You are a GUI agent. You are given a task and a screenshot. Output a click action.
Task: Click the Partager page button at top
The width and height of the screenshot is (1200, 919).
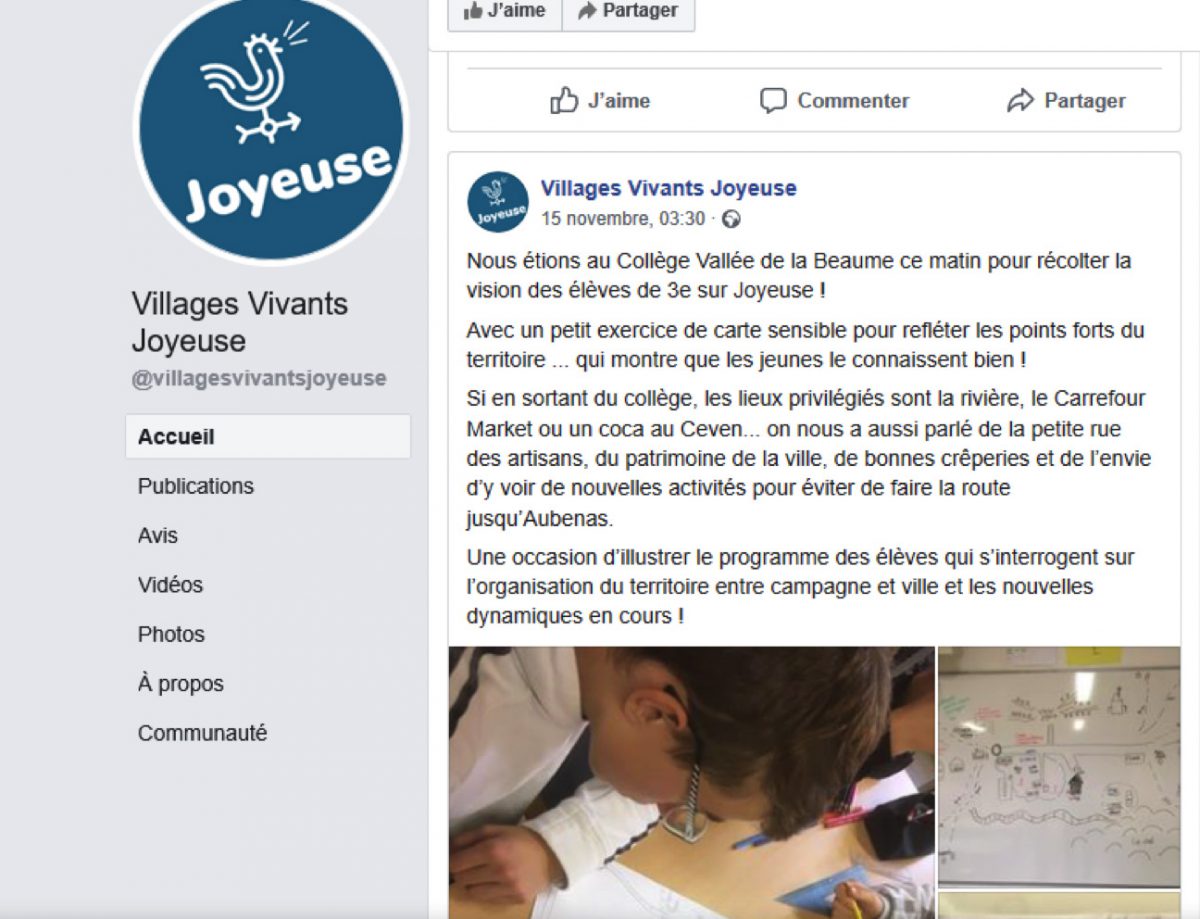[628, 11]
